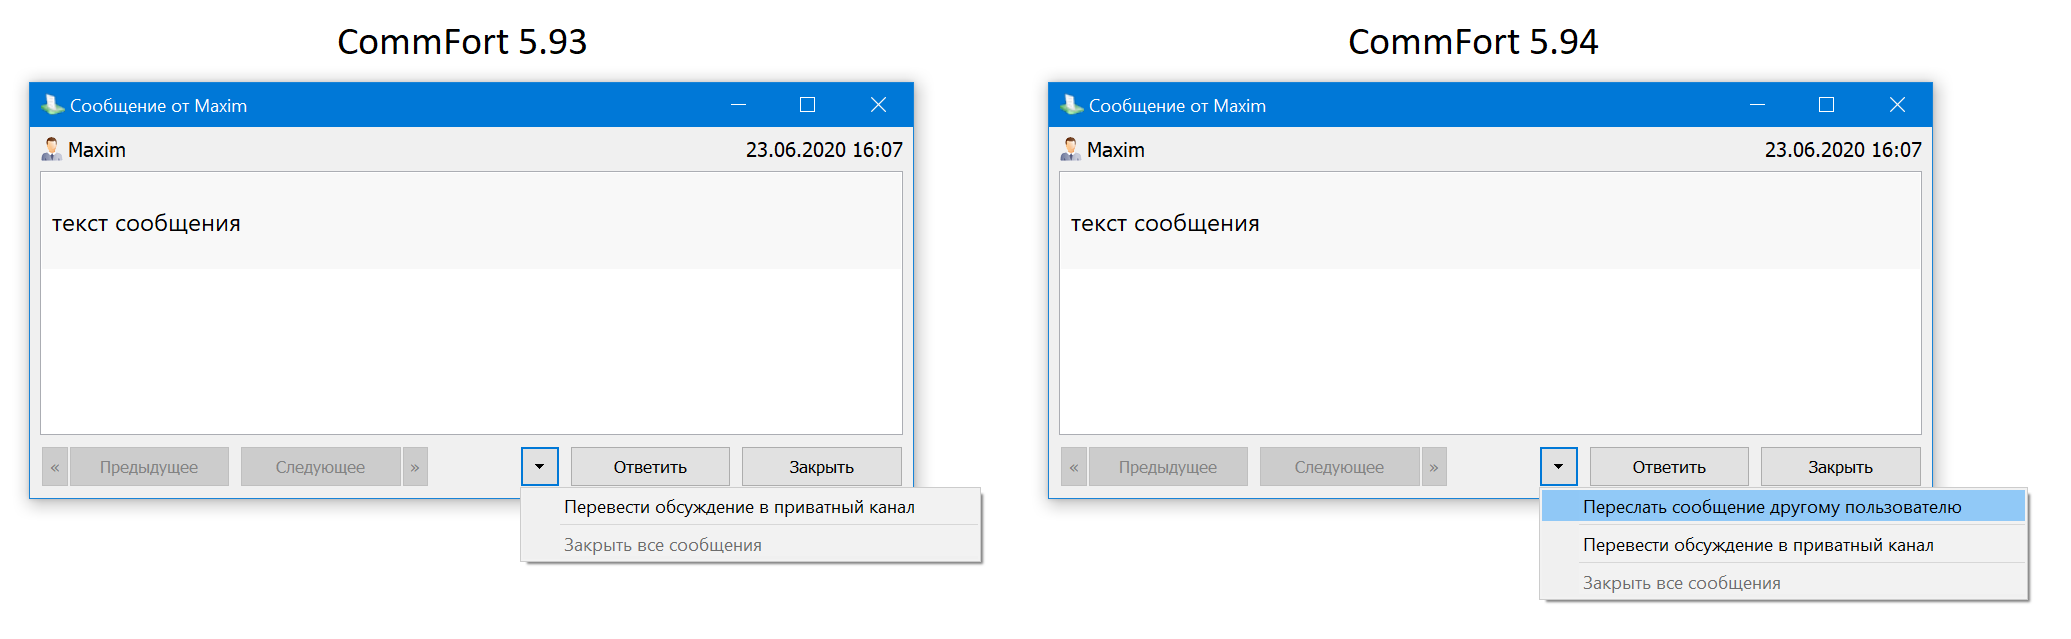This screenshot has width=2071, height=639.
Task: Click date '23.06.2020 16:07' in 5.93 window
Action: (824, 150)
